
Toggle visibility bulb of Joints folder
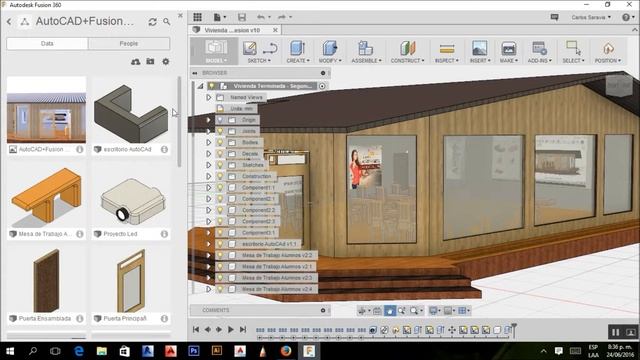220,131
